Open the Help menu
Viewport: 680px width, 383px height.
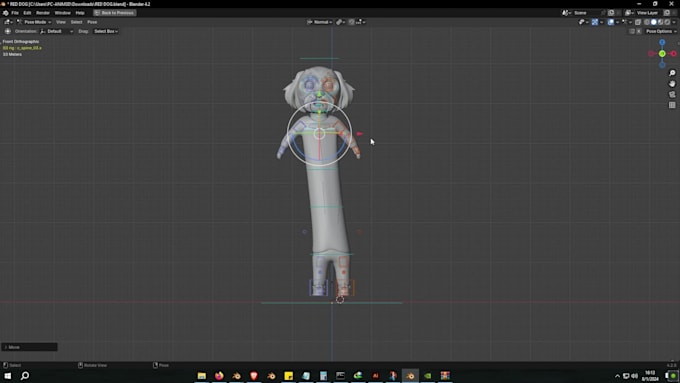click(x=80, y=13)
